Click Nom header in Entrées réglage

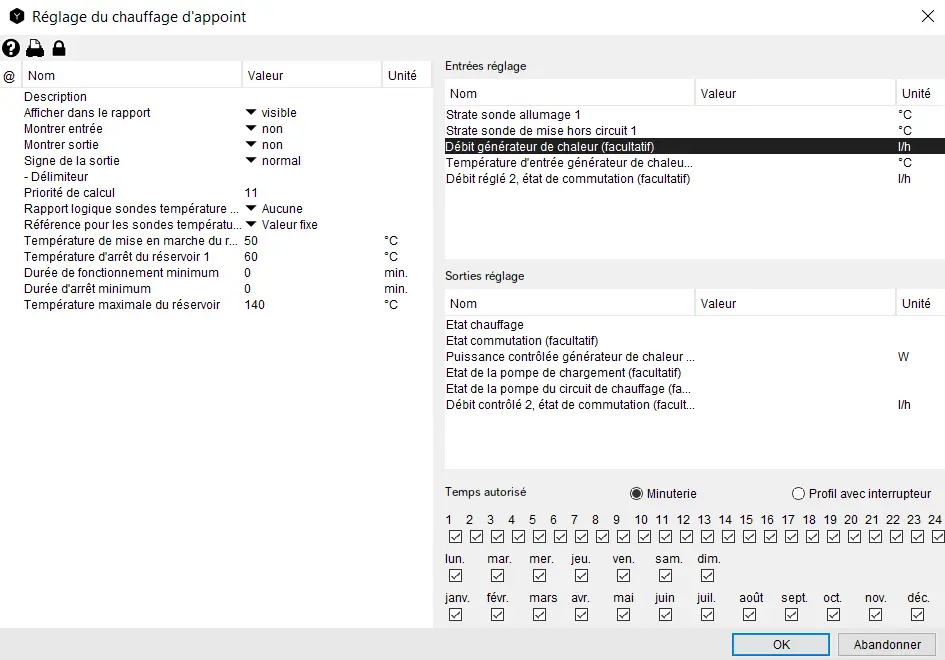(x=569, y=94)
